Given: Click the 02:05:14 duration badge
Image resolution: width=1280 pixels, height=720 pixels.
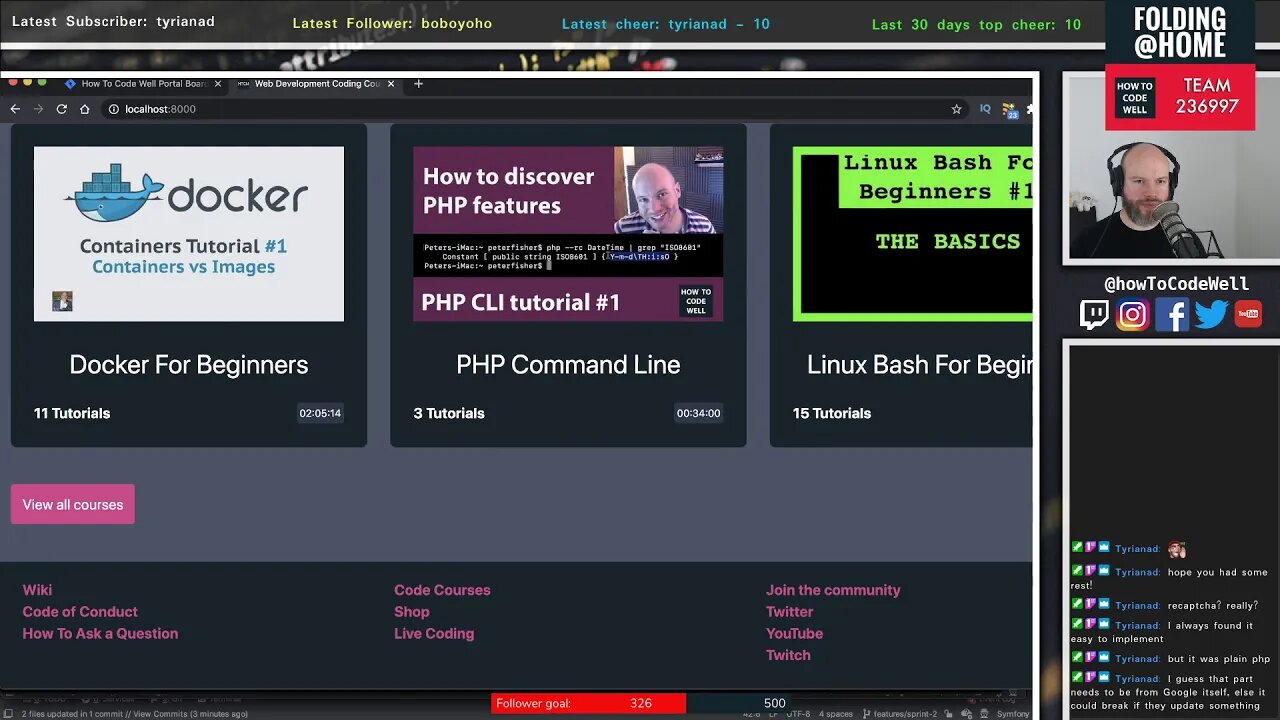Looking at the screenshot, I should [320, 413].
